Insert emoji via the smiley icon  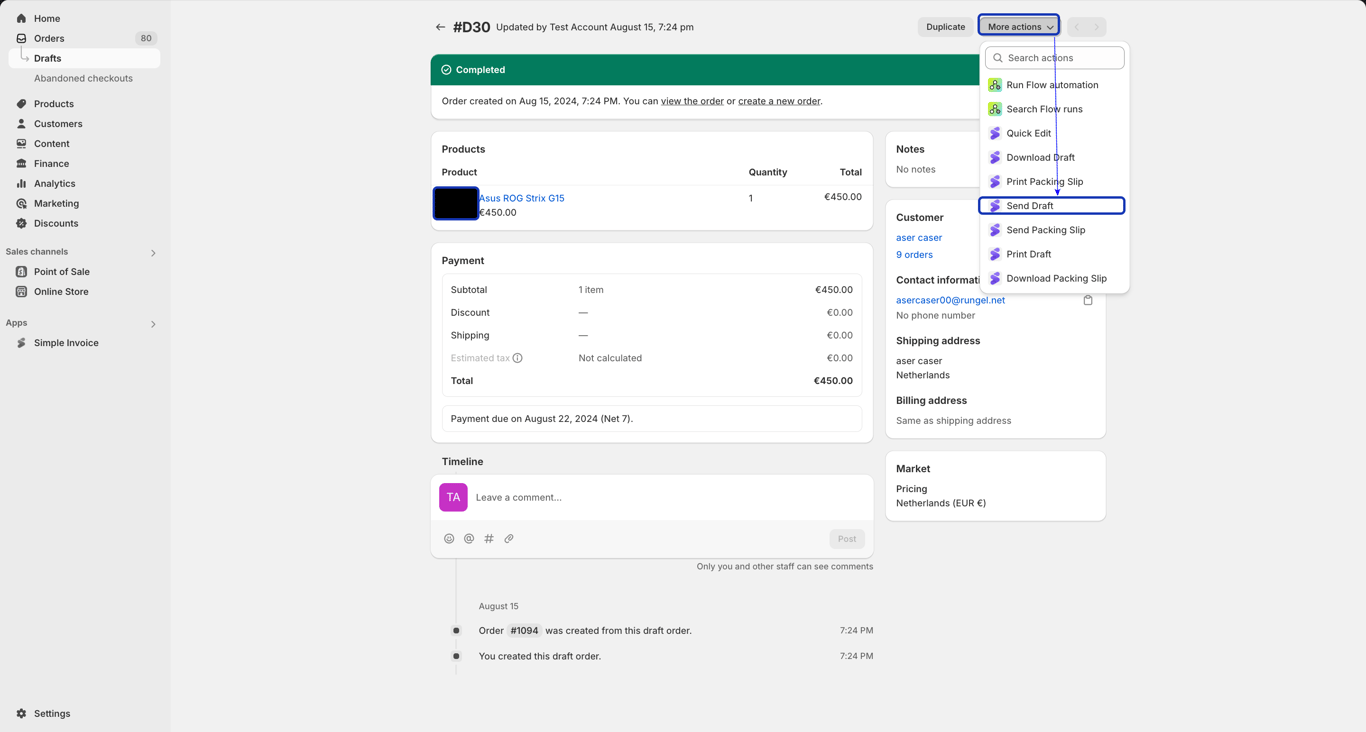[449, 539]
